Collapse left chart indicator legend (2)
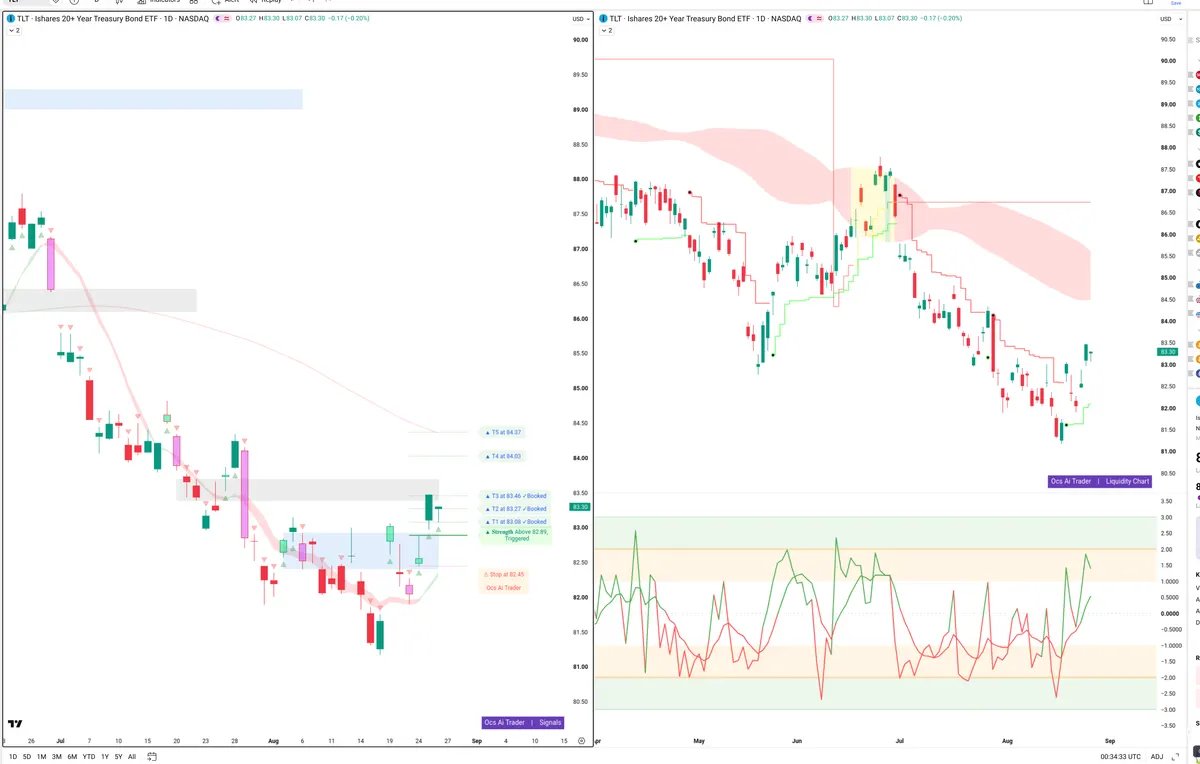The image size is (1200, 764). [13, 31]
